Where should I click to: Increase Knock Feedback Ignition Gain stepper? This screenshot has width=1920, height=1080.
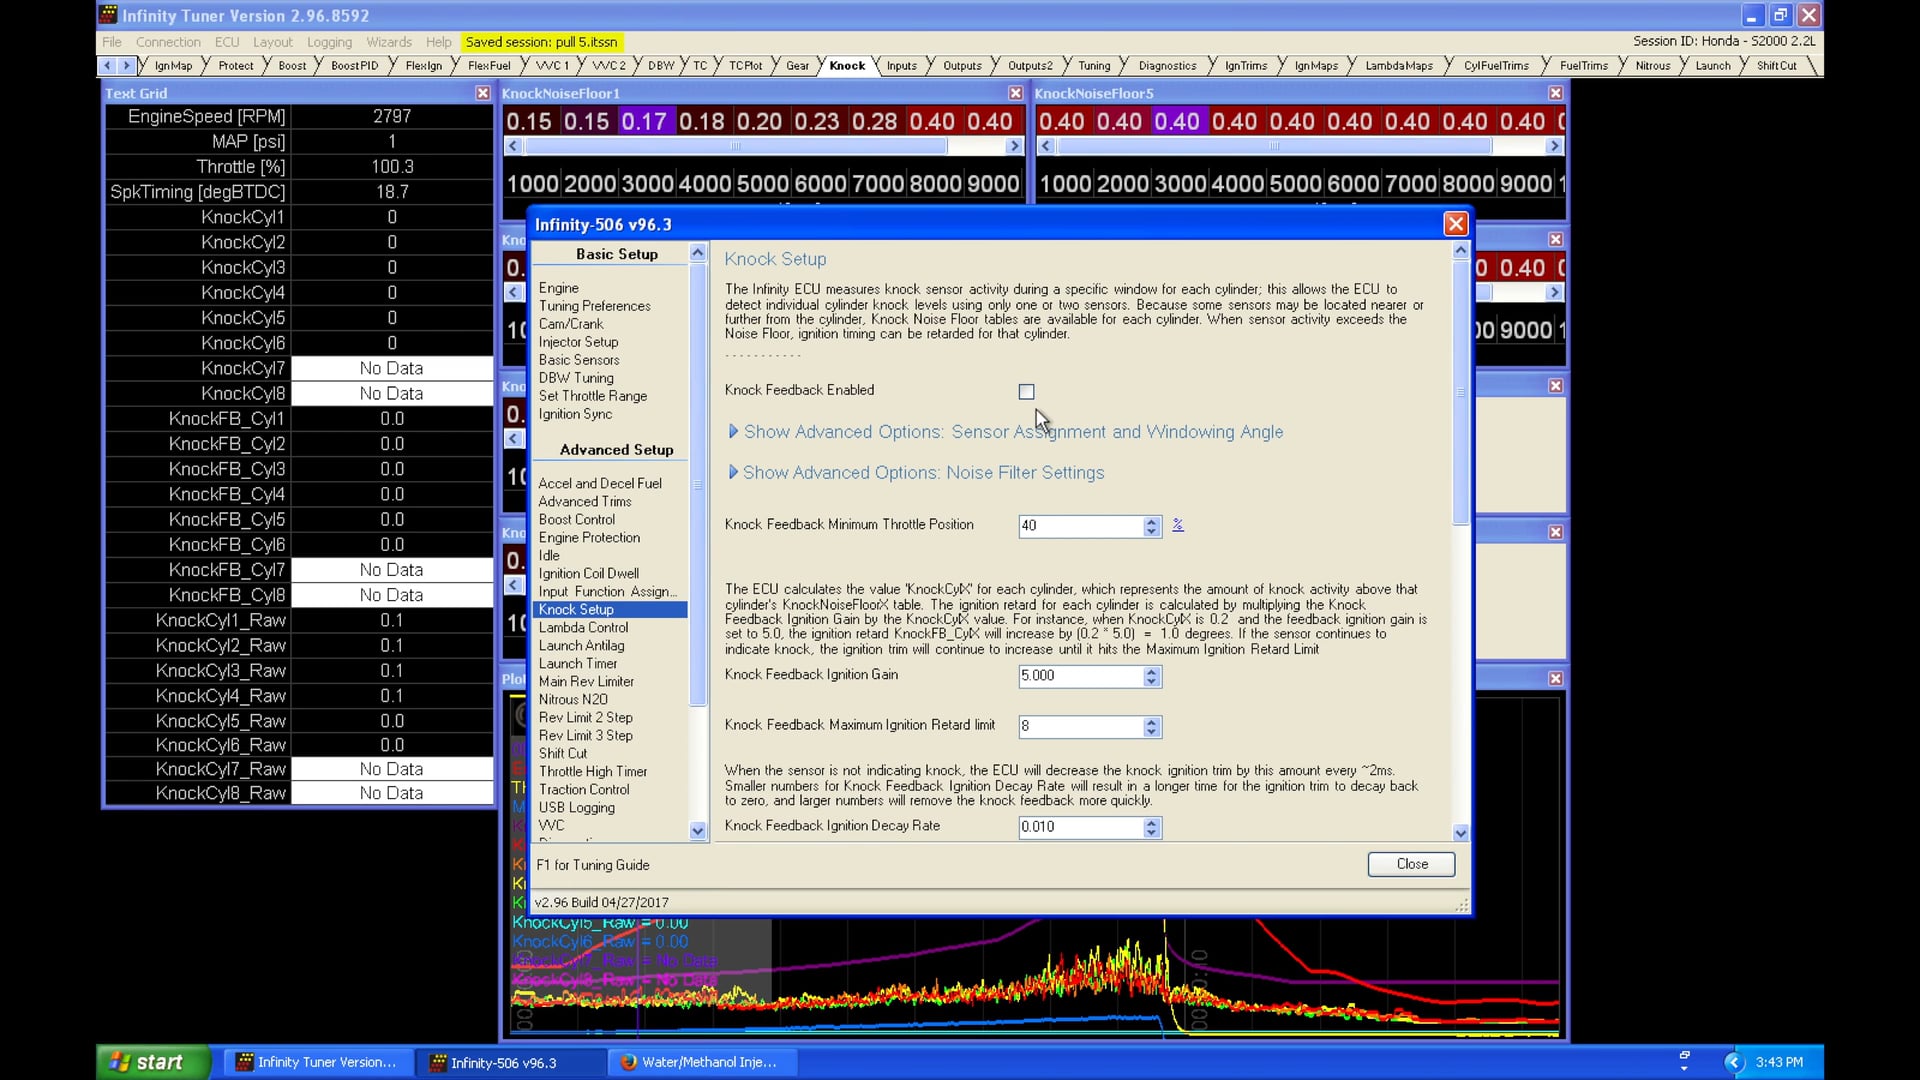(x=1152, y=671)
